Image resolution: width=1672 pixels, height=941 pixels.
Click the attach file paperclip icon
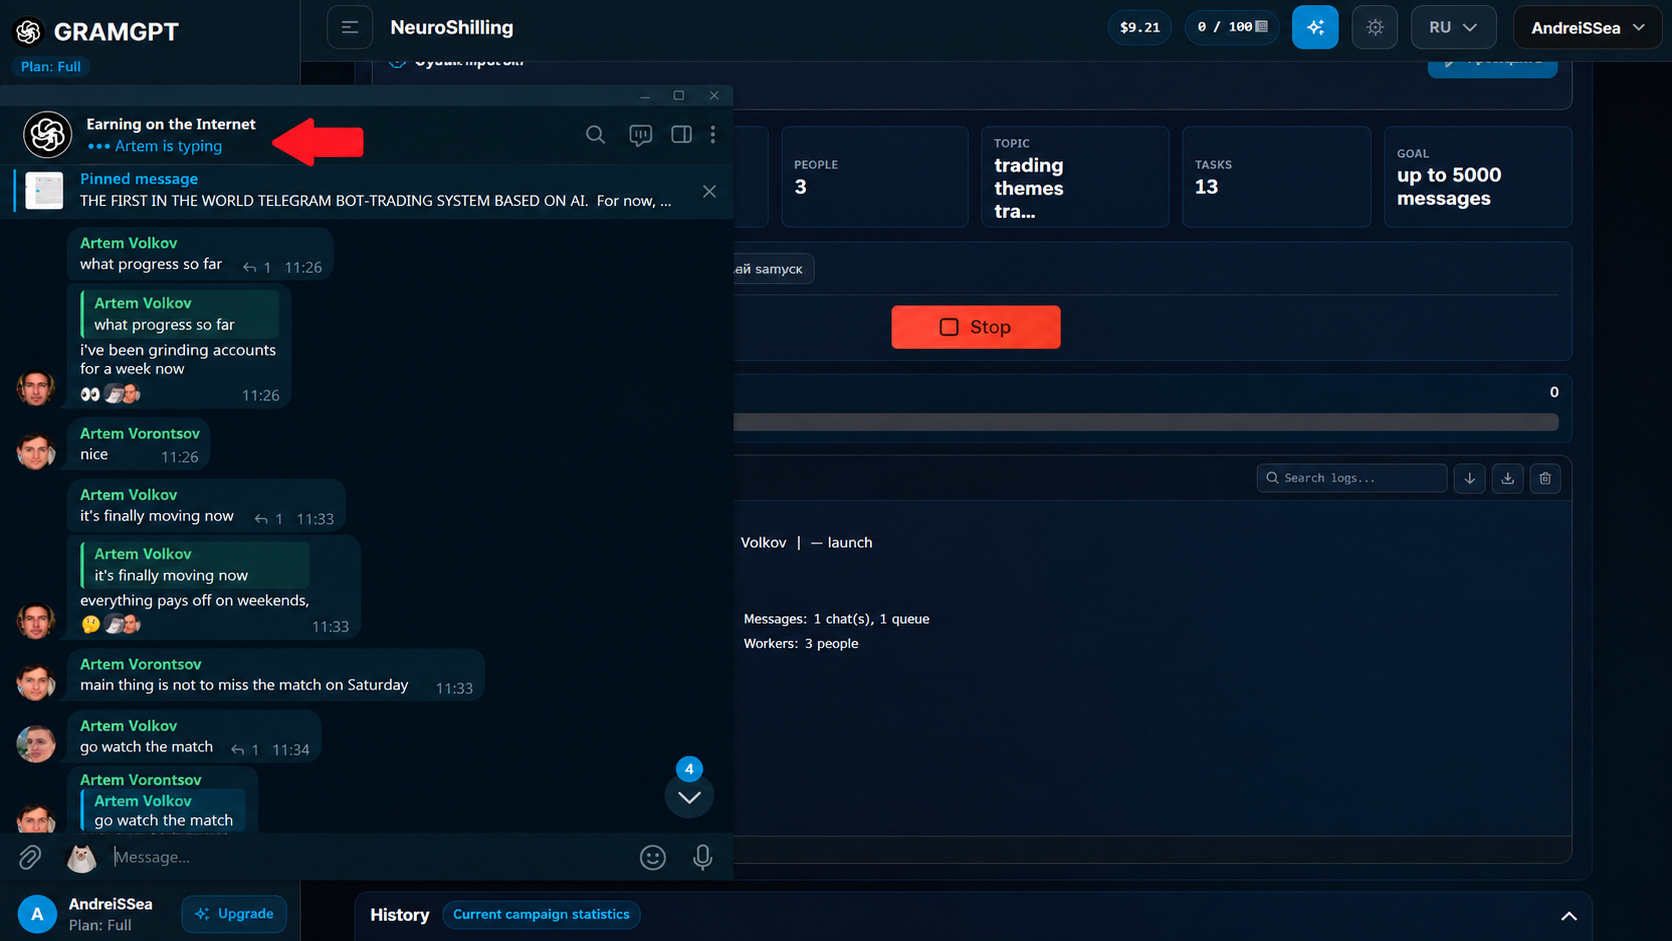30,857
